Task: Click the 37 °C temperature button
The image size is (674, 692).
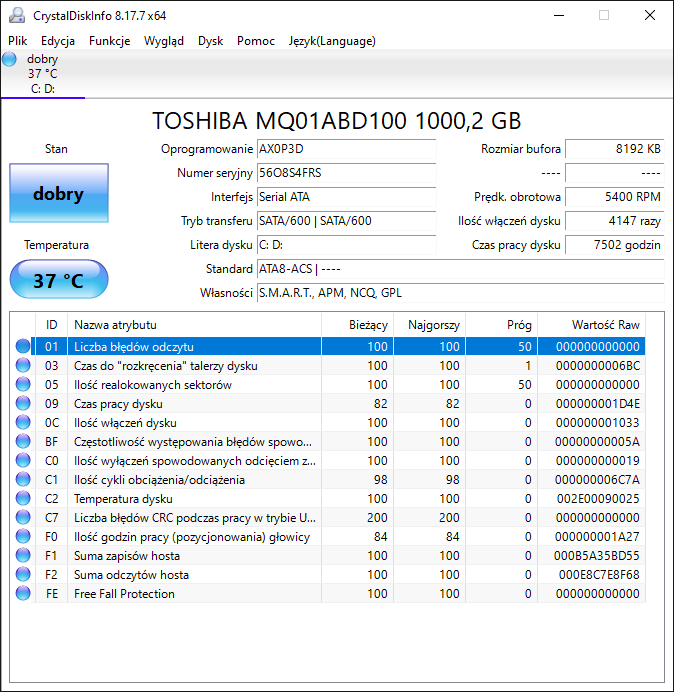Action: (59, 280)
